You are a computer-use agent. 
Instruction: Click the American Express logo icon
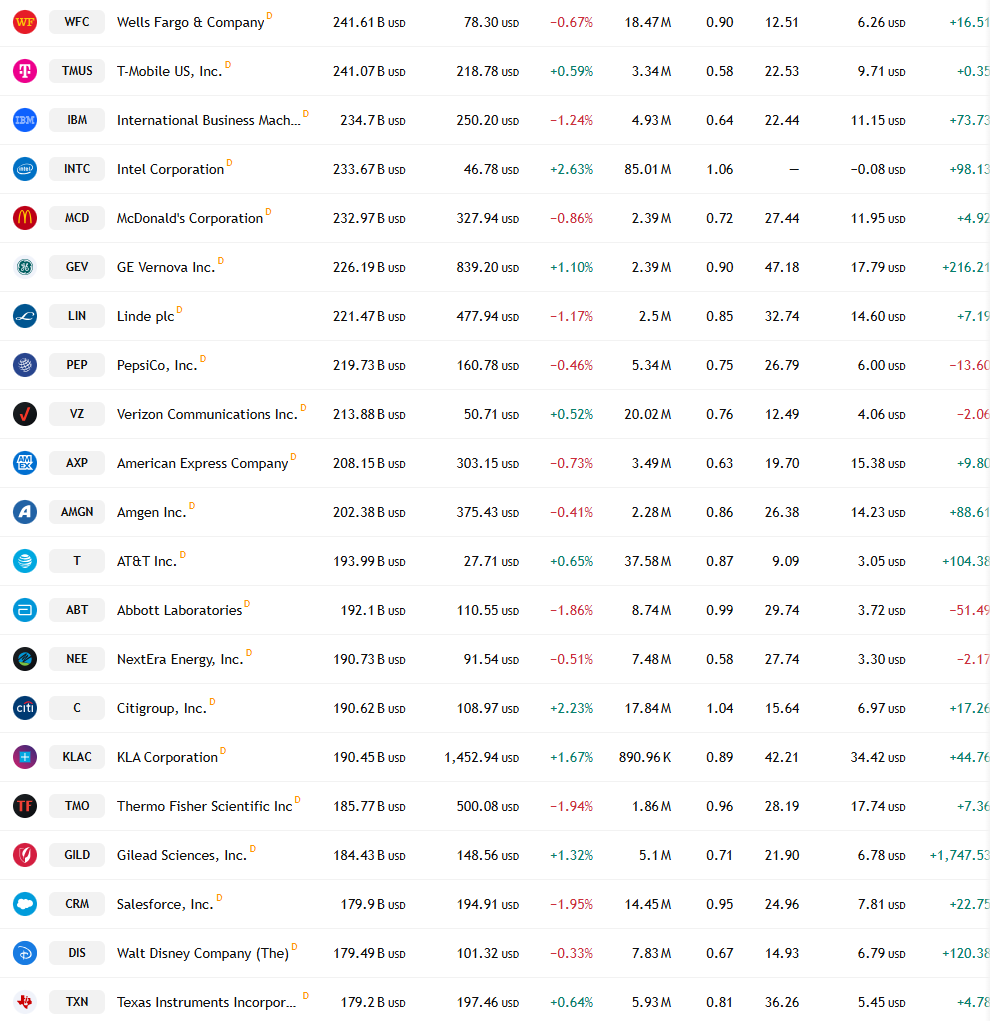(x=25, y=463)
